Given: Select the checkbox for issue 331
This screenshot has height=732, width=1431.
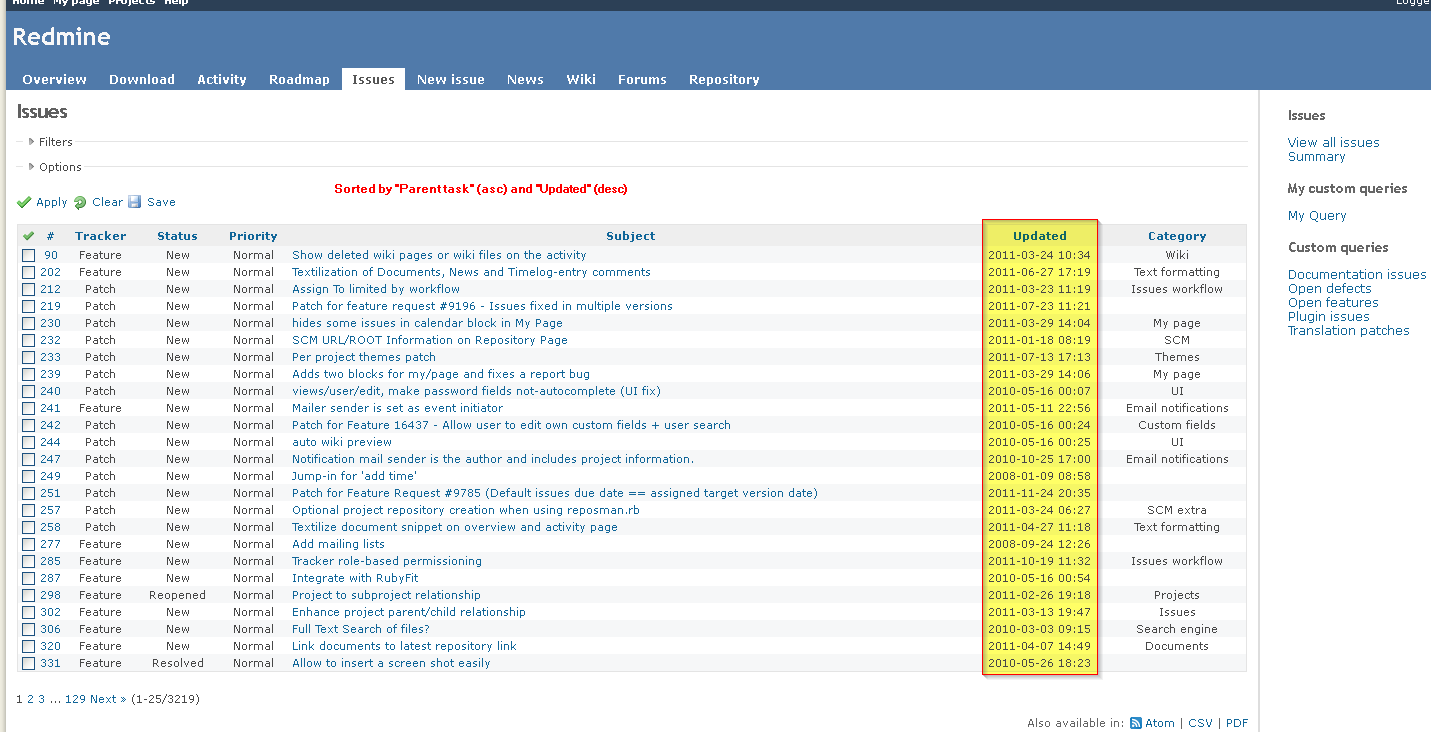Looking at the screenshot, I should coord(28,664).
